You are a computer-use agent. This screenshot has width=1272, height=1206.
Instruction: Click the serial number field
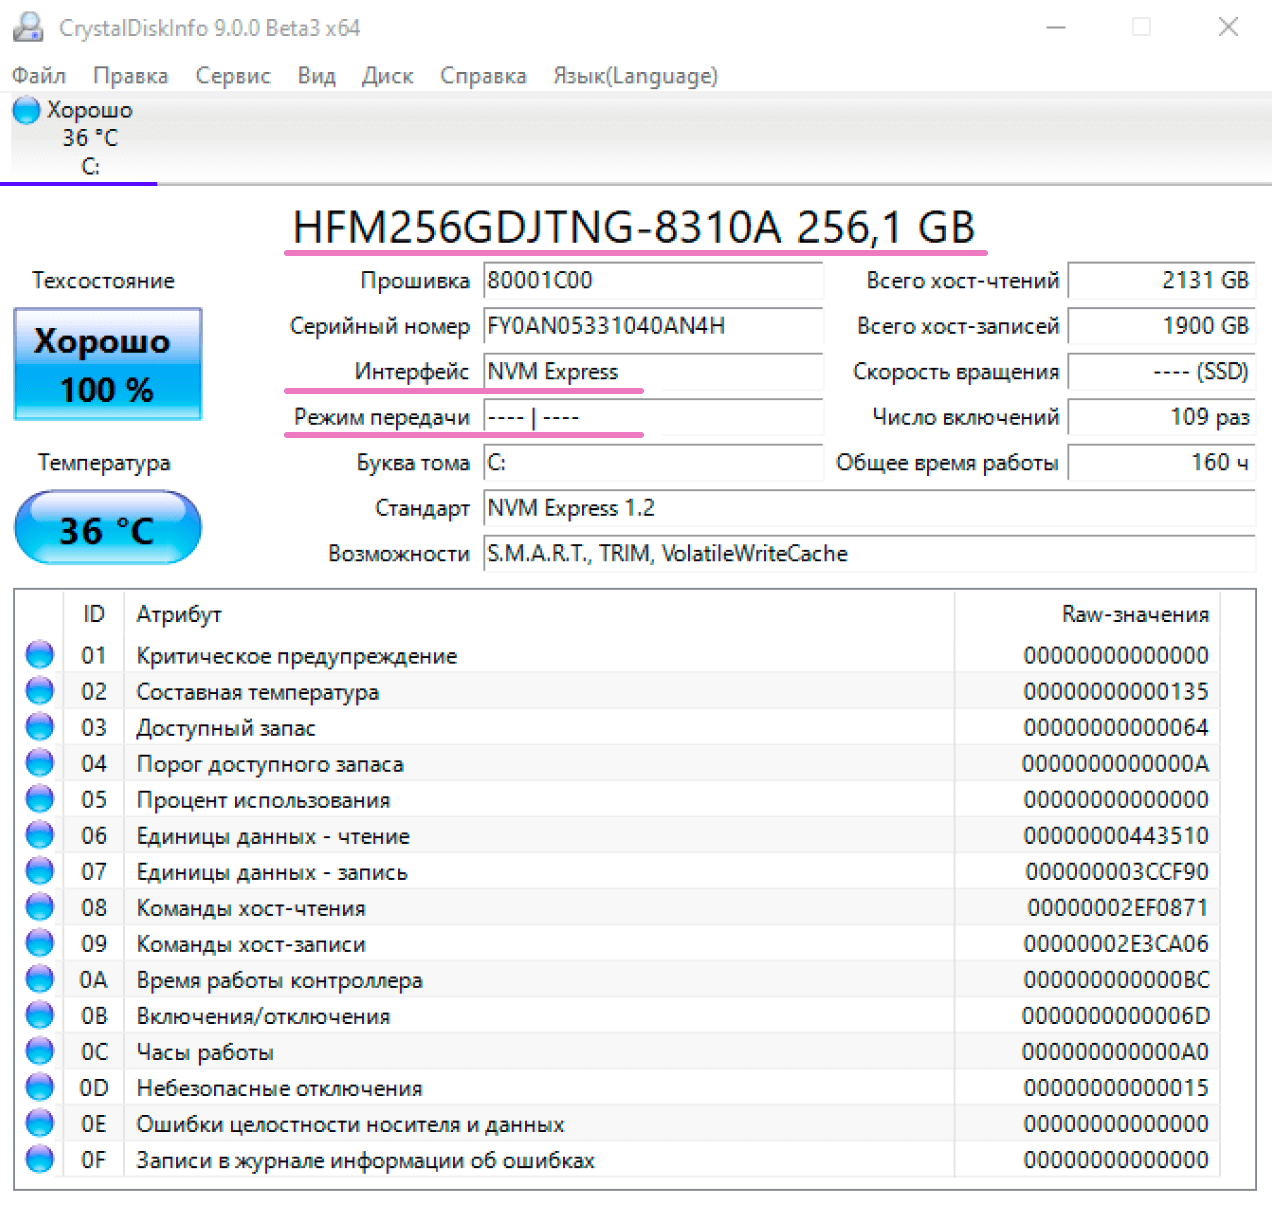[652, 326]
